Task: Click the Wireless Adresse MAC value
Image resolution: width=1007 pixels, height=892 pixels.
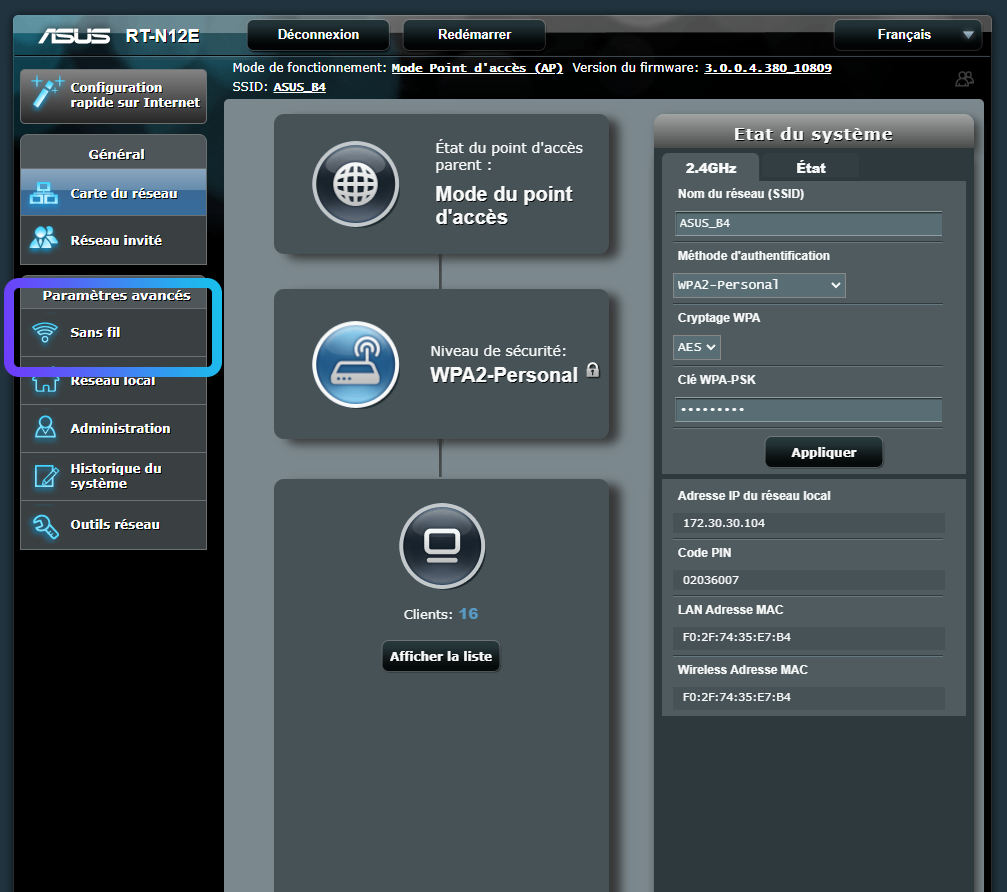Action: [x=737, y=697]
